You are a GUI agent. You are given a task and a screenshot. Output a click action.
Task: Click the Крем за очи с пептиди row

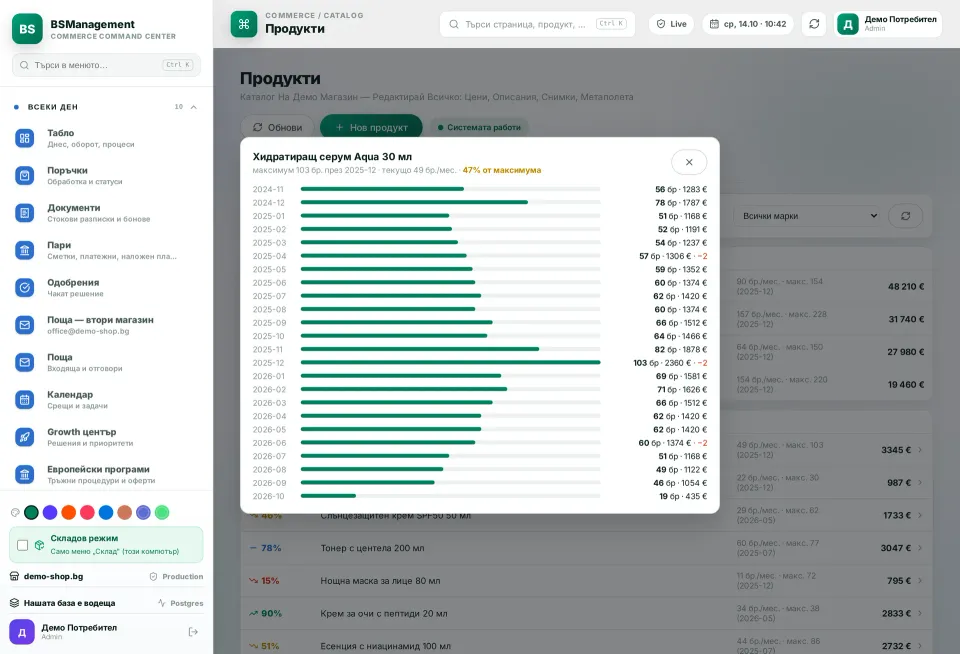[x=586, y=614]
